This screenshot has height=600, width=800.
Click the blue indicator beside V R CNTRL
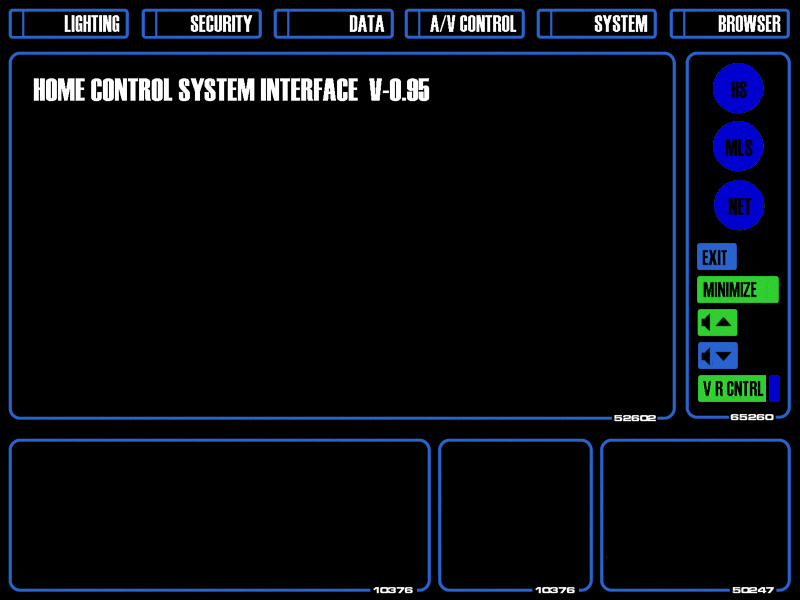tap(774, 389)
